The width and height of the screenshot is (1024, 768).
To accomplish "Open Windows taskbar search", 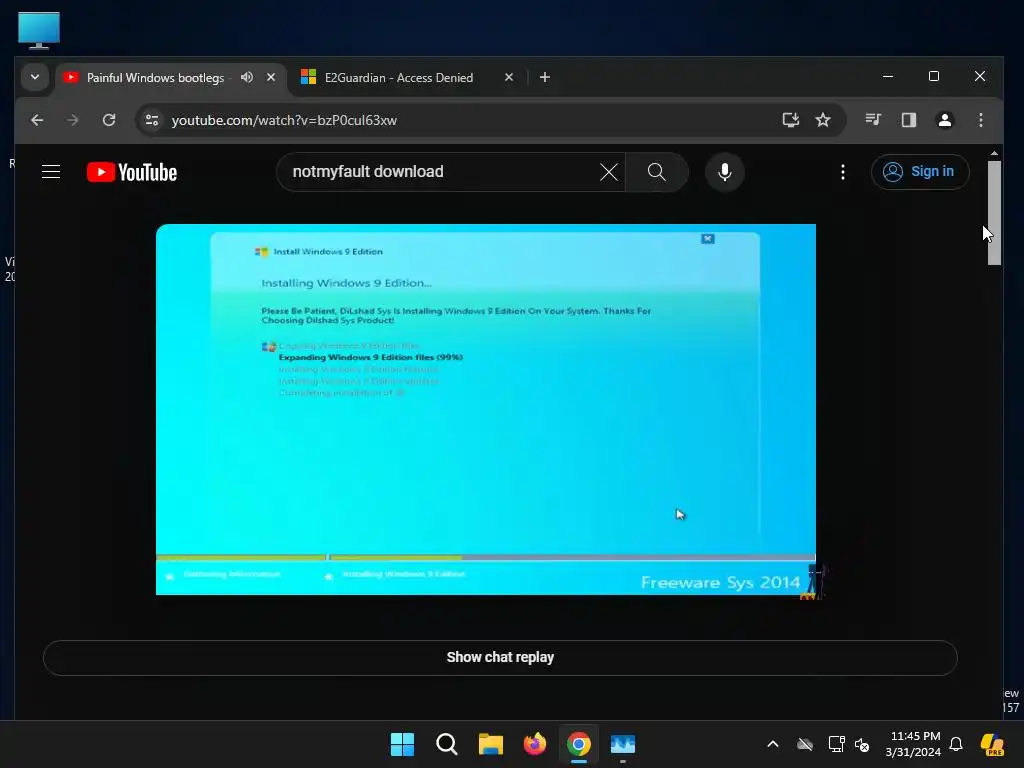I will pyautogui.click(x=447, y=744).
